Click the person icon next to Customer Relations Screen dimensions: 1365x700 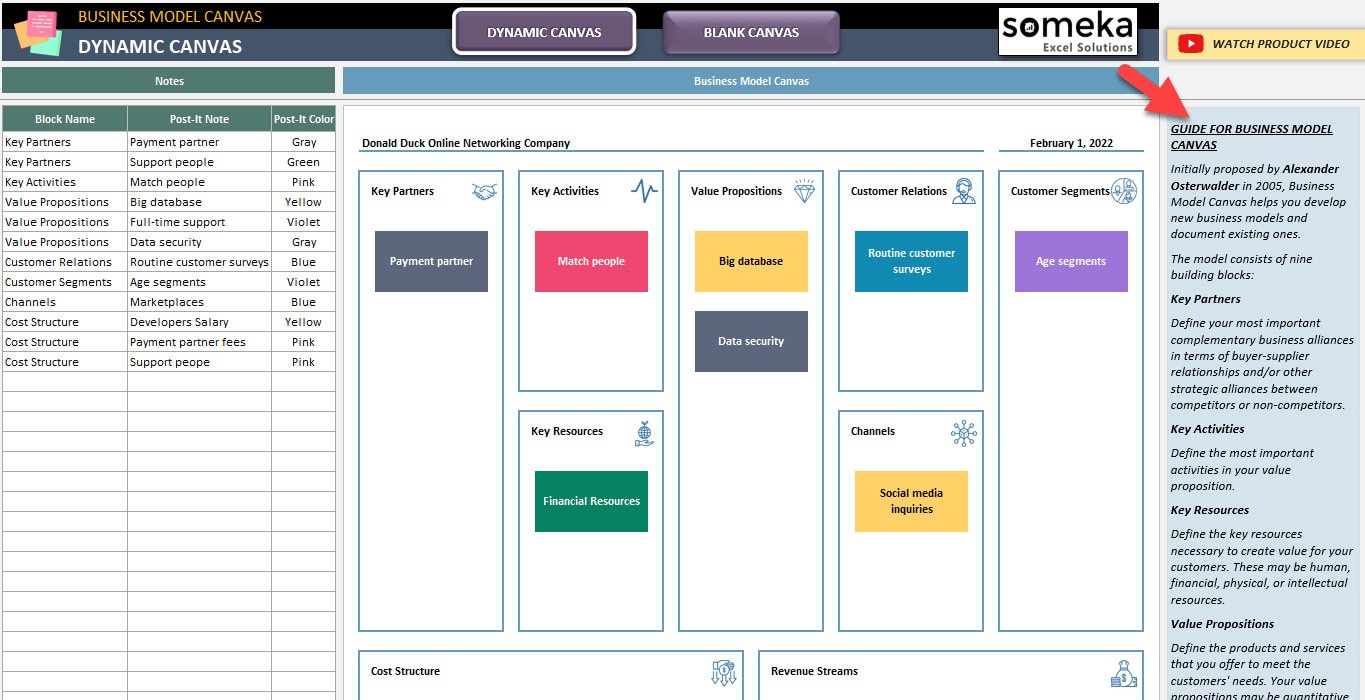coord(964,189)
